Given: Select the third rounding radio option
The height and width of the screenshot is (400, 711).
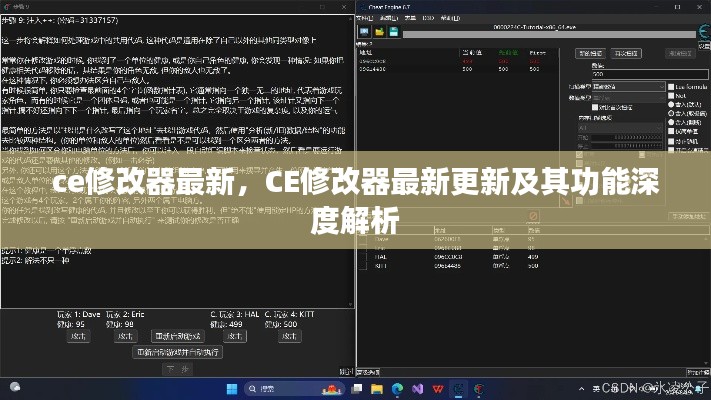Looking at the screenshot, I should pyautogui.click(x=671, y=122).
